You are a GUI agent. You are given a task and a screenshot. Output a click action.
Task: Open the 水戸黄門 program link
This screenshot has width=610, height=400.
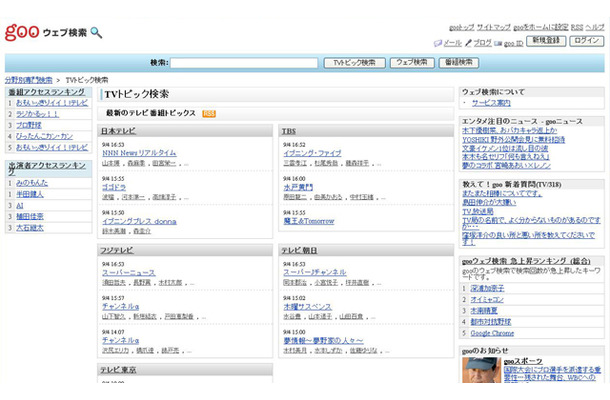pyautogui.click(x=298, y=188)
